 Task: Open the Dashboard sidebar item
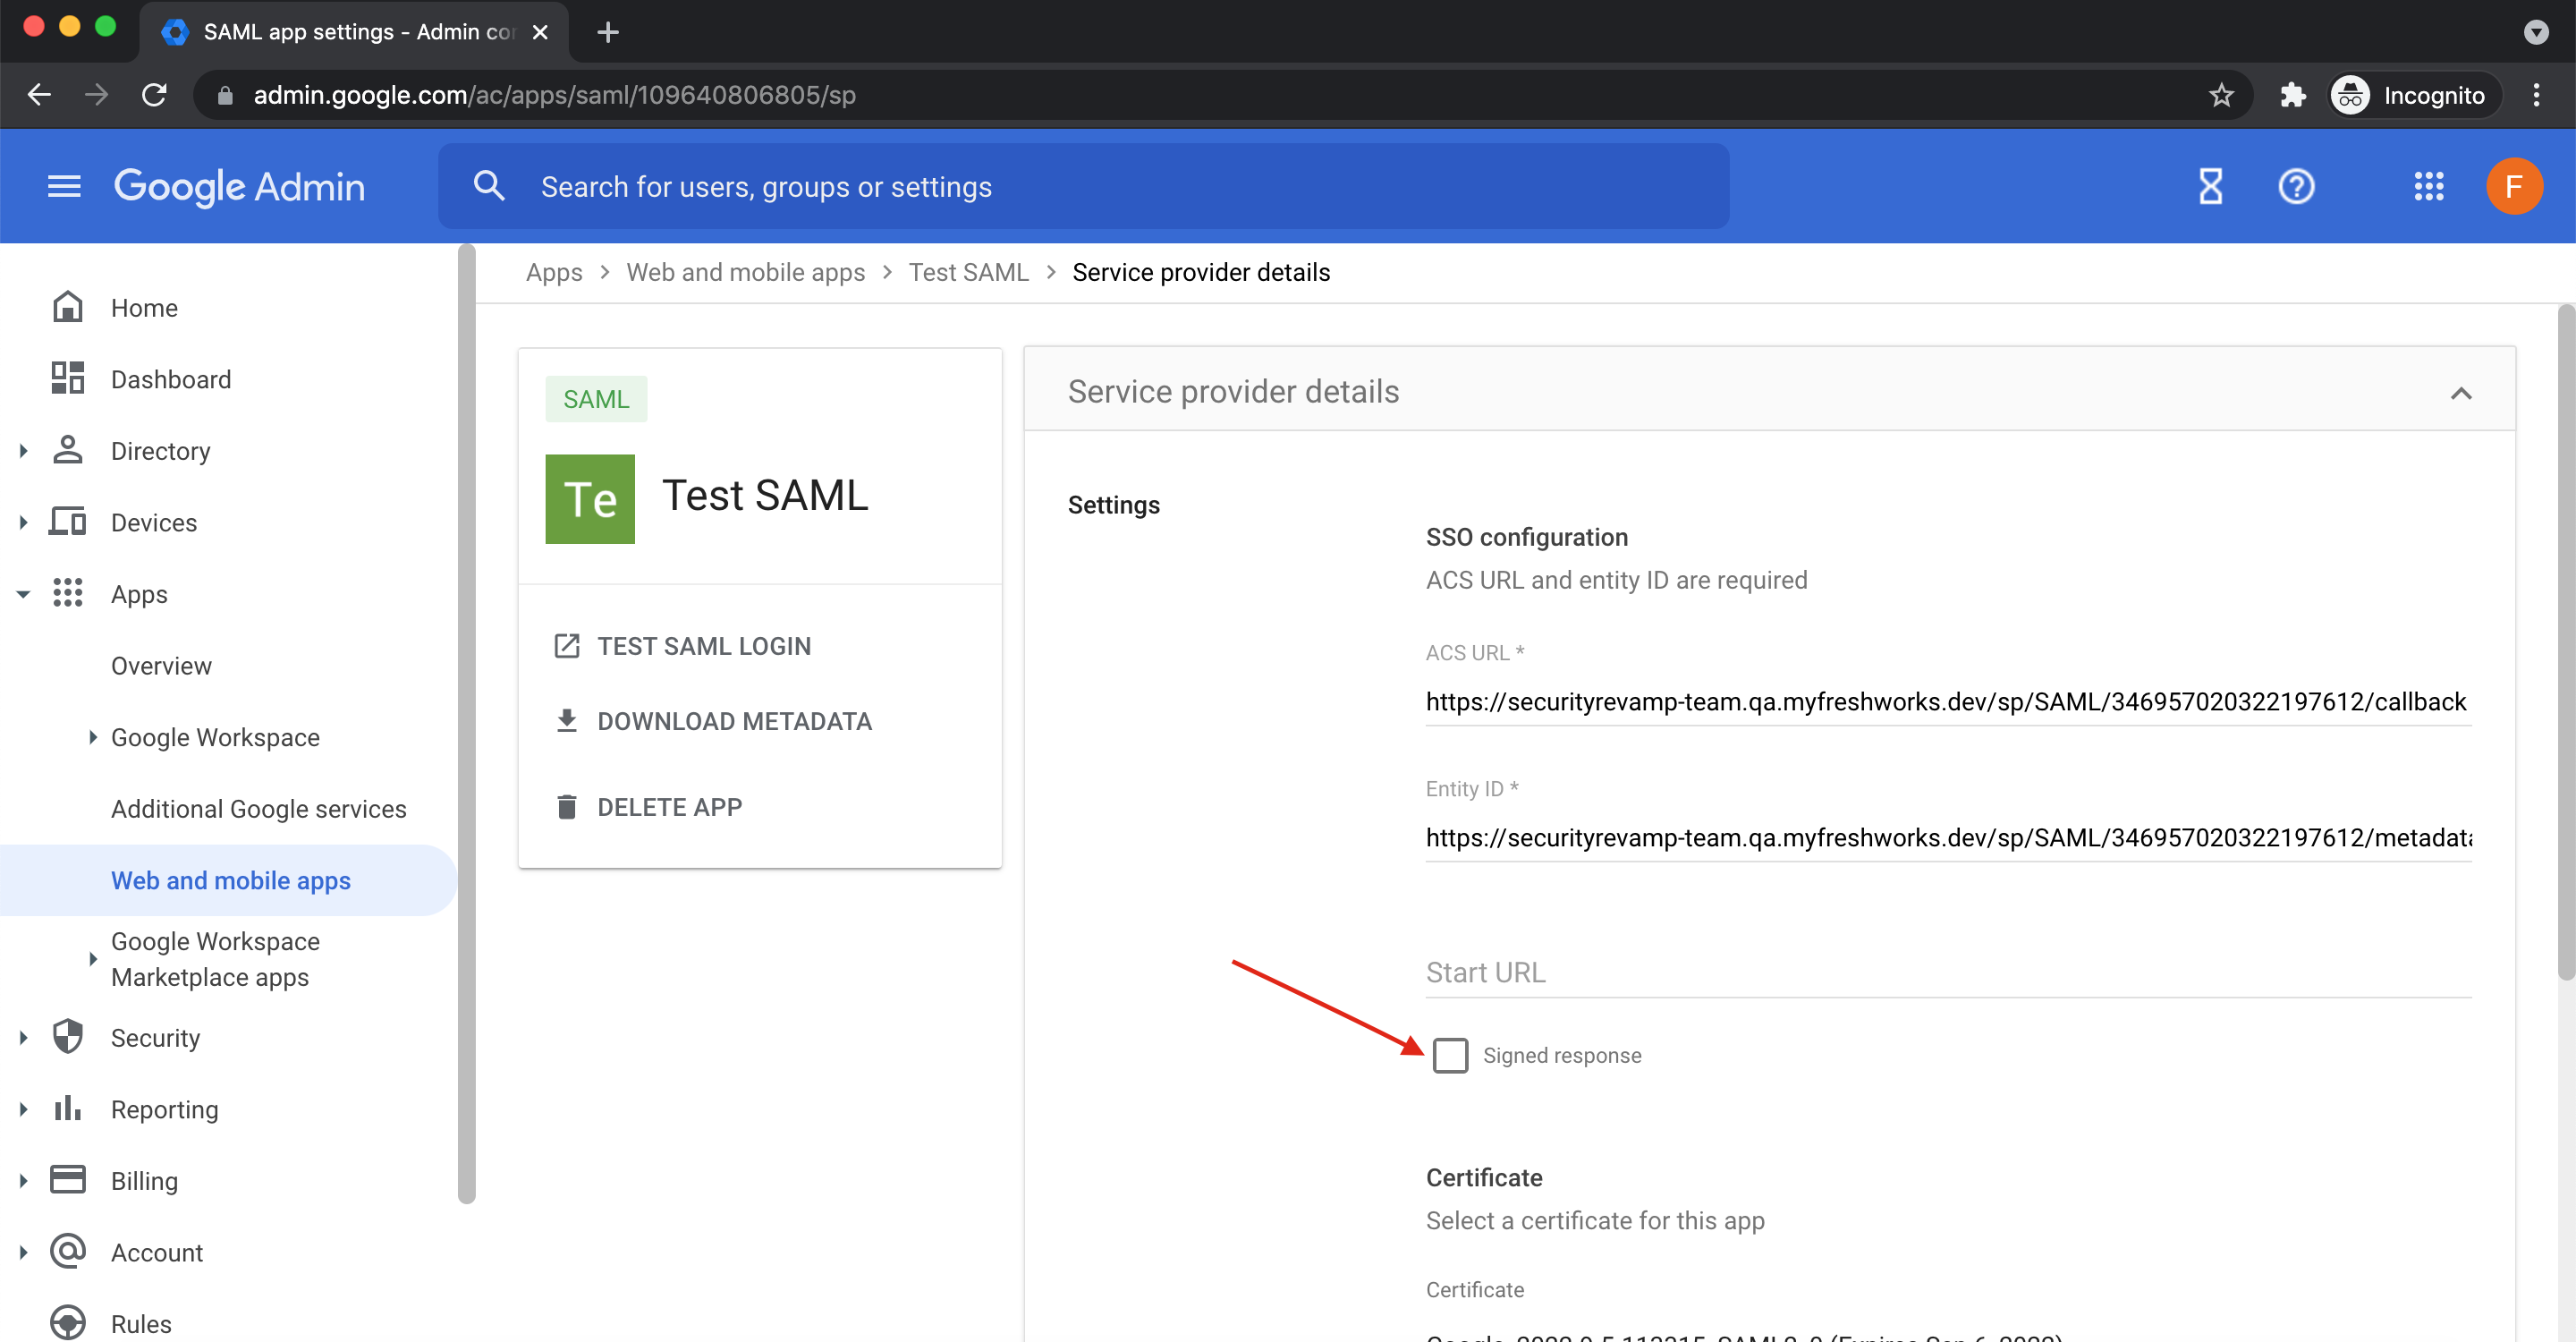(x=170, y=379)
